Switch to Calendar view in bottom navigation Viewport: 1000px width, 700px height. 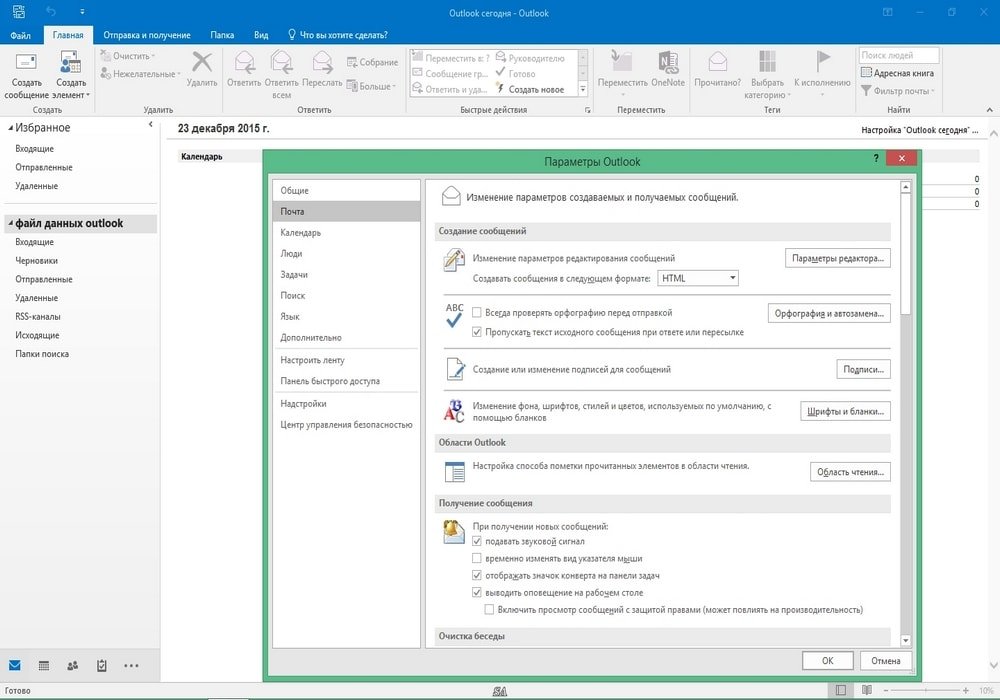pos(43,665)
